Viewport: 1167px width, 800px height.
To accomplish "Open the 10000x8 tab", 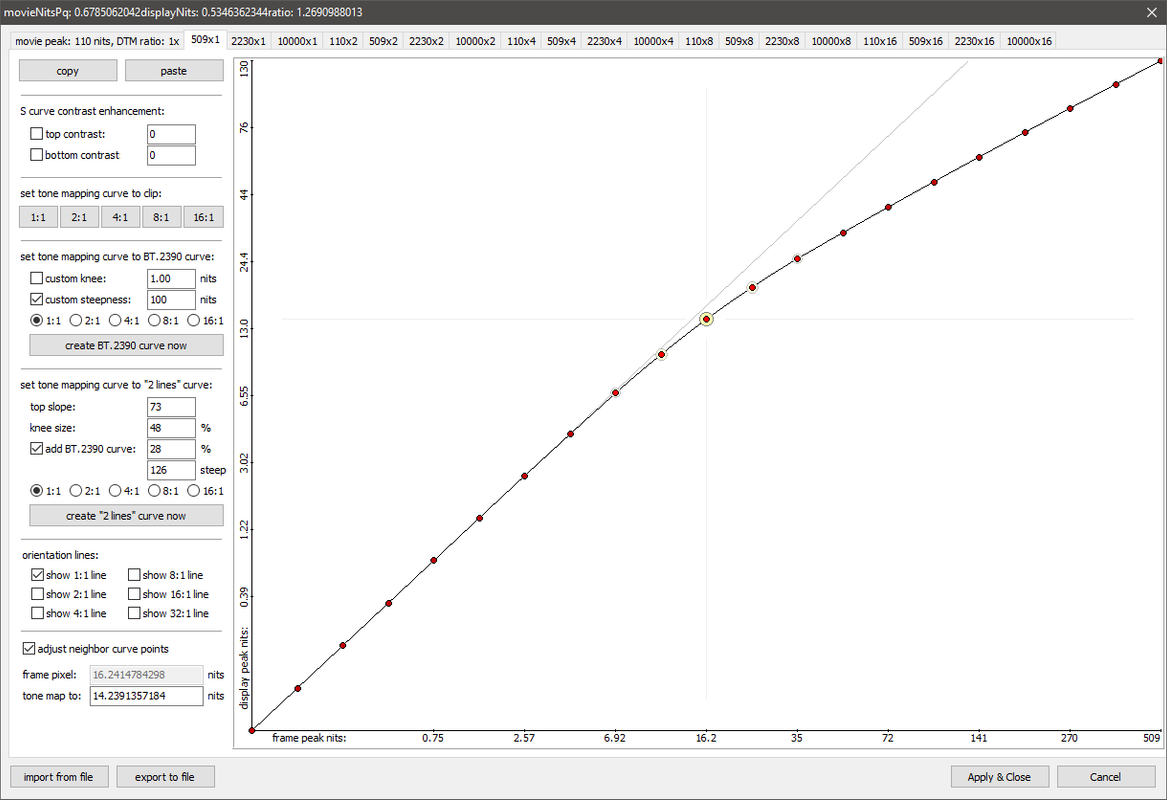I will tap(831, 41).
